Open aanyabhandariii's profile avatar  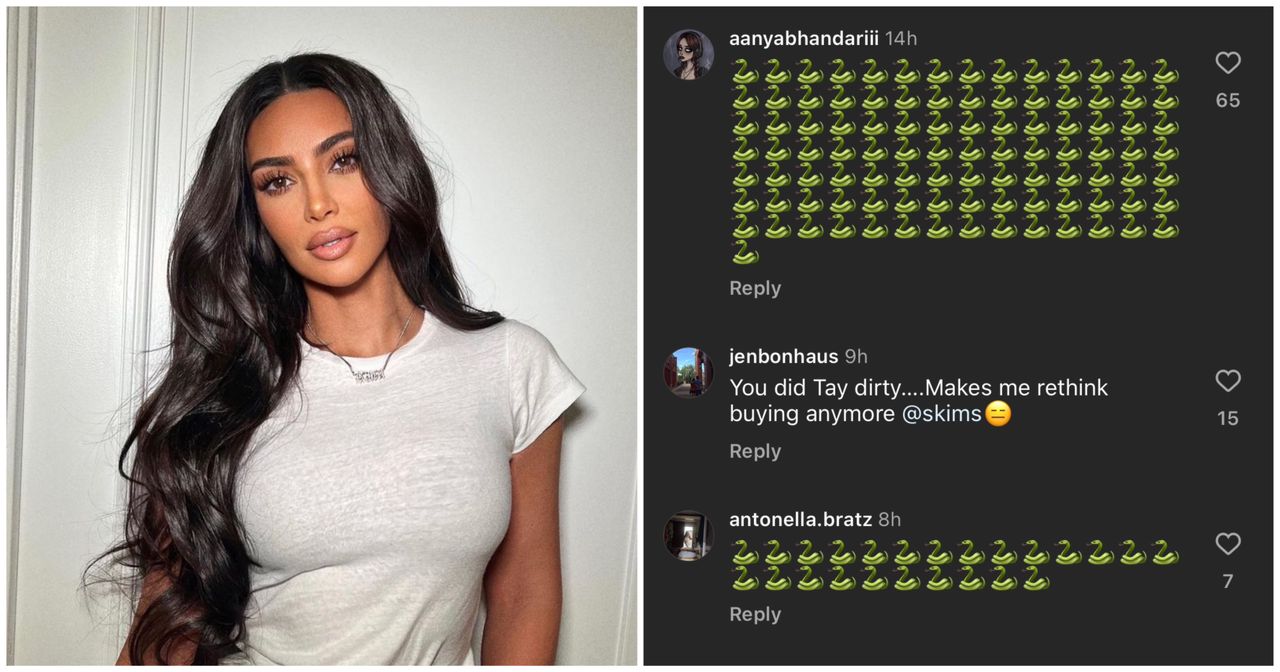point(688,54)
